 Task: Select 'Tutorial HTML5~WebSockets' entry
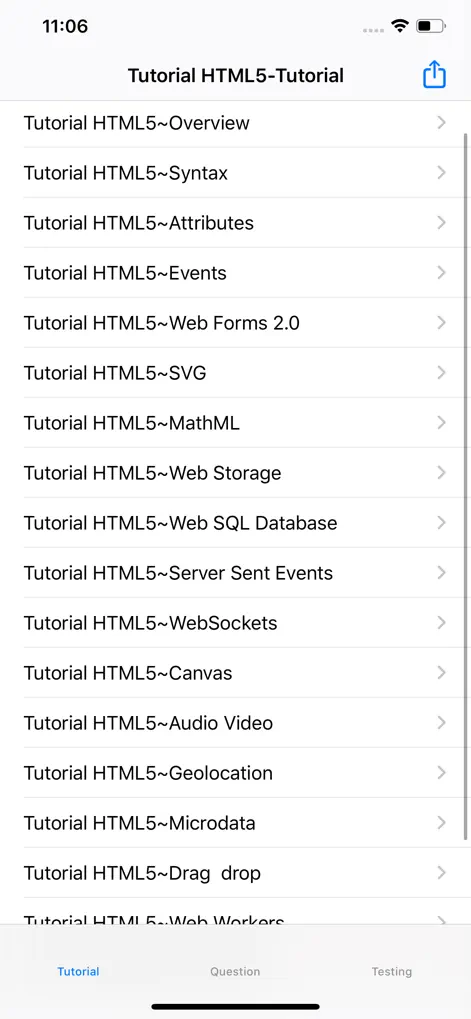coord(235,623)
